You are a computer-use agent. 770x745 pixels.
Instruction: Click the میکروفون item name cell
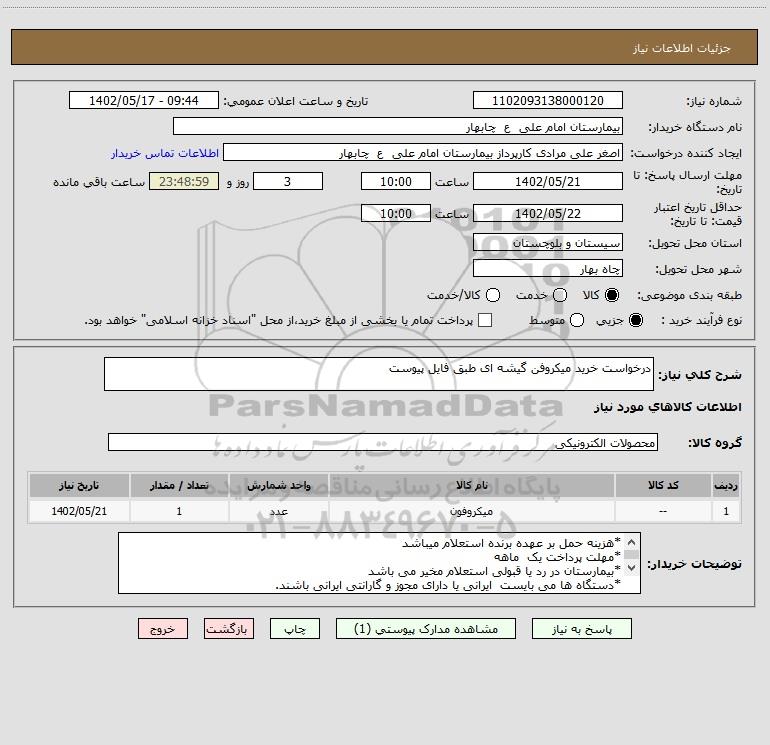click(471, 511)
